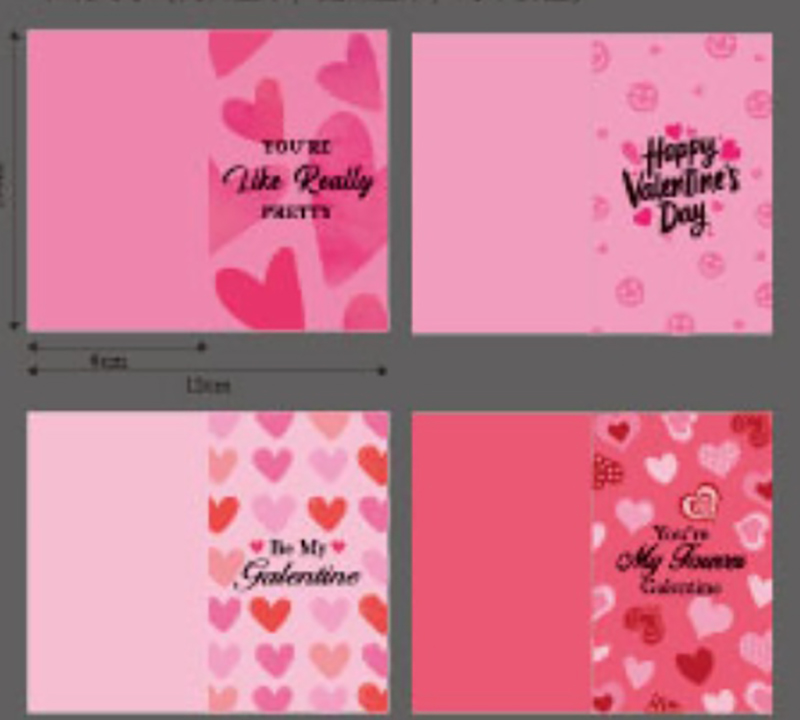
Task: Click the small heart left of "Be My"
Action: (x=257, y=547)
